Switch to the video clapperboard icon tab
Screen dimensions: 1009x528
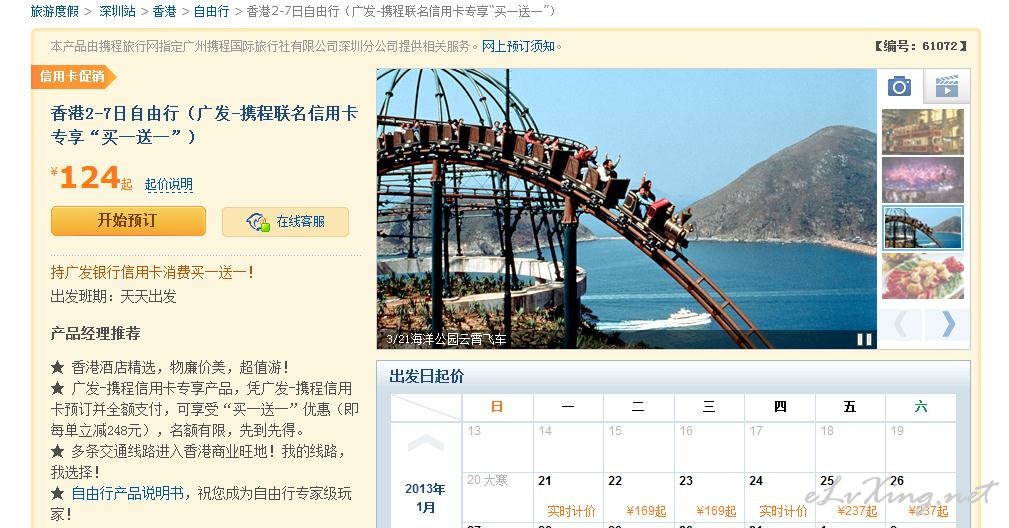tap(946, 86)
